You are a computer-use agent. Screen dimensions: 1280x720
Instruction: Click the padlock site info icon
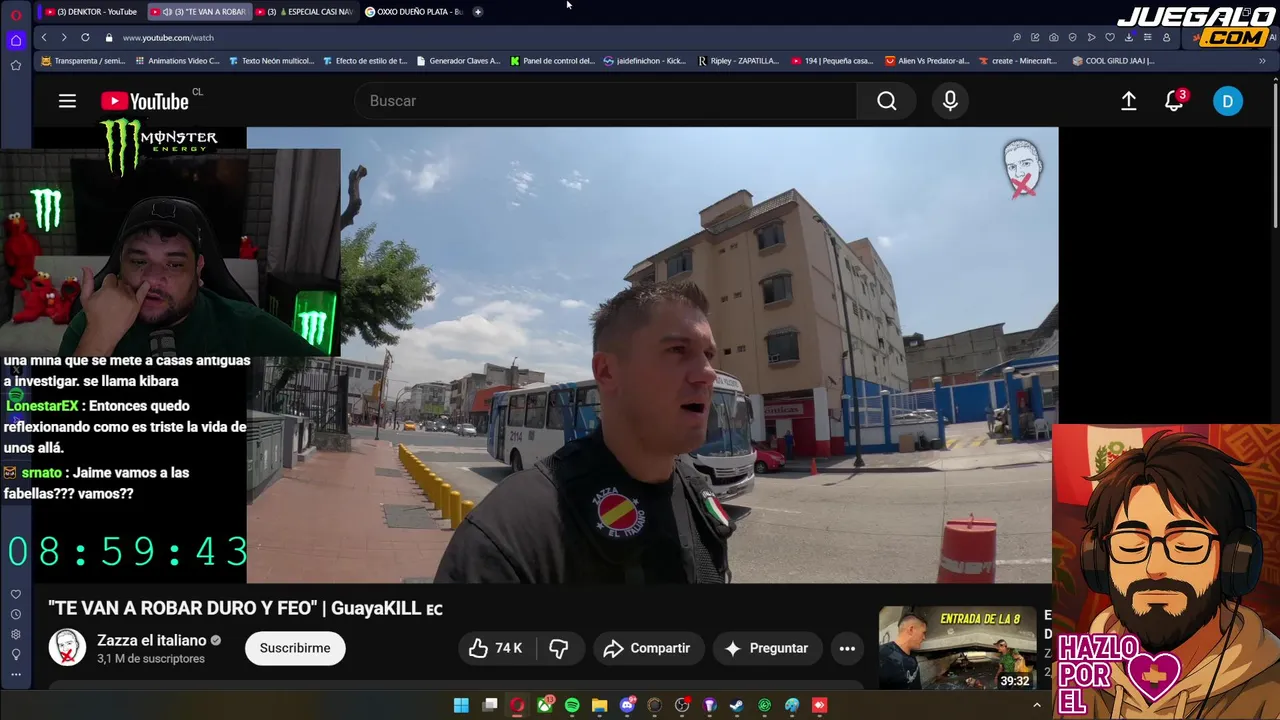pos(110,37)
